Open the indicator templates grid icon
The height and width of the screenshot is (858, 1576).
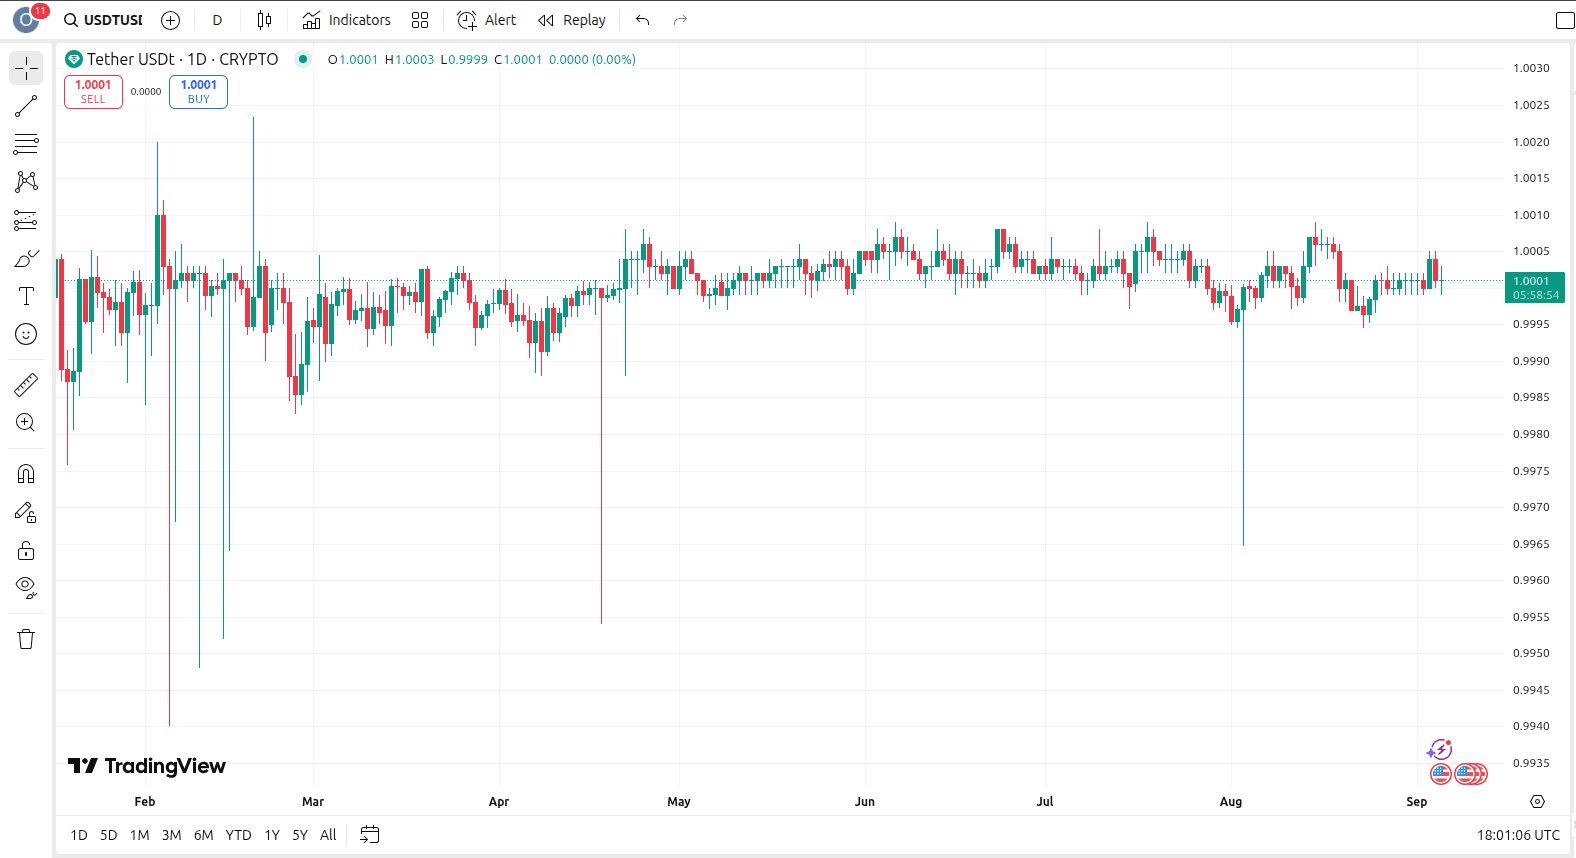[x=420, y=20]
